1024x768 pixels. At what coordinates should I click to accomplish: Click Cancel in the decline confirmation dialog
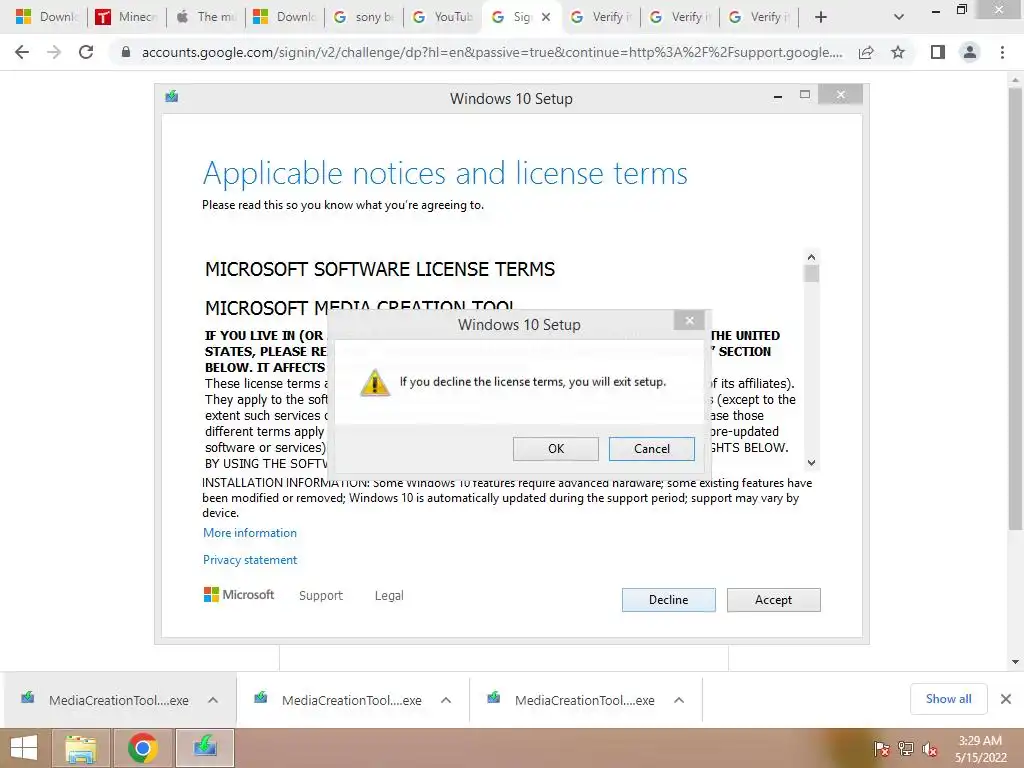click(x=652, y=449)
